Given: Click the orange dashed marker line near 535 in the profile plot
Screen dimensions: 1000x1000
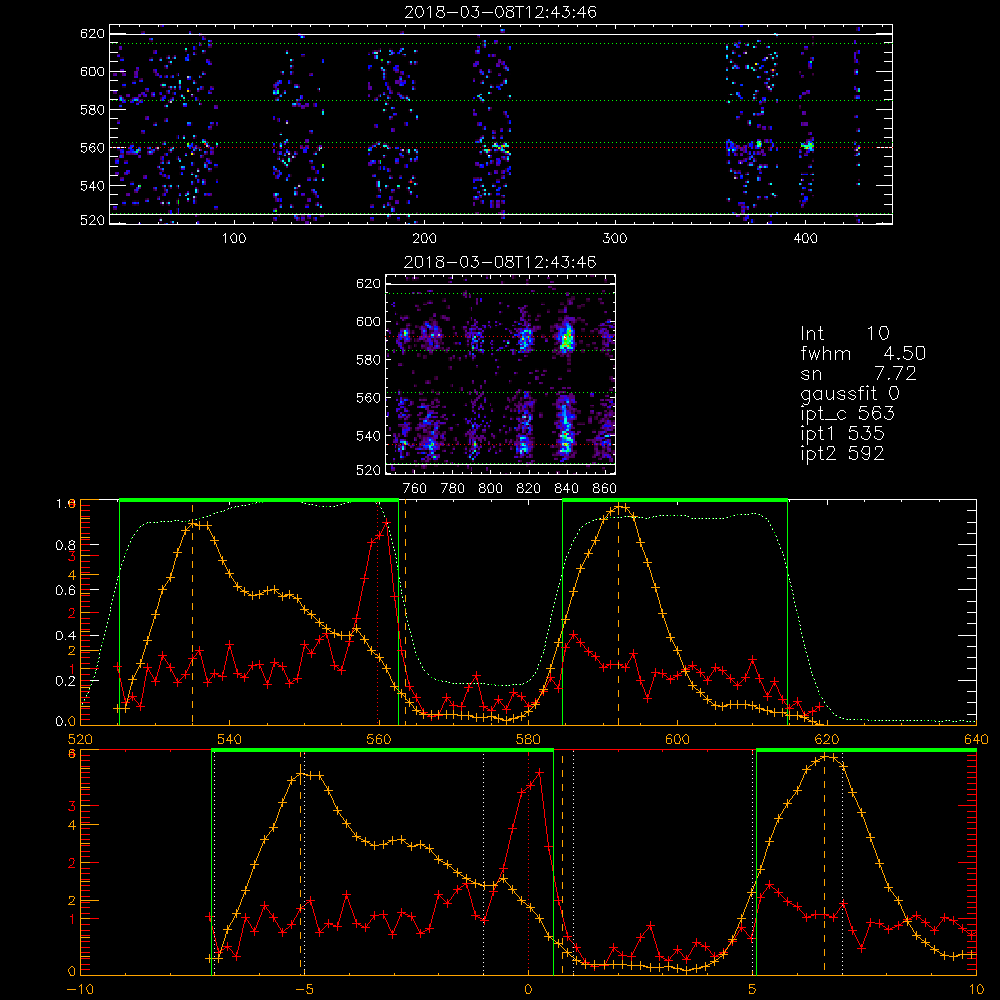Looking at the screenshot, I should (x=193, y=614).
